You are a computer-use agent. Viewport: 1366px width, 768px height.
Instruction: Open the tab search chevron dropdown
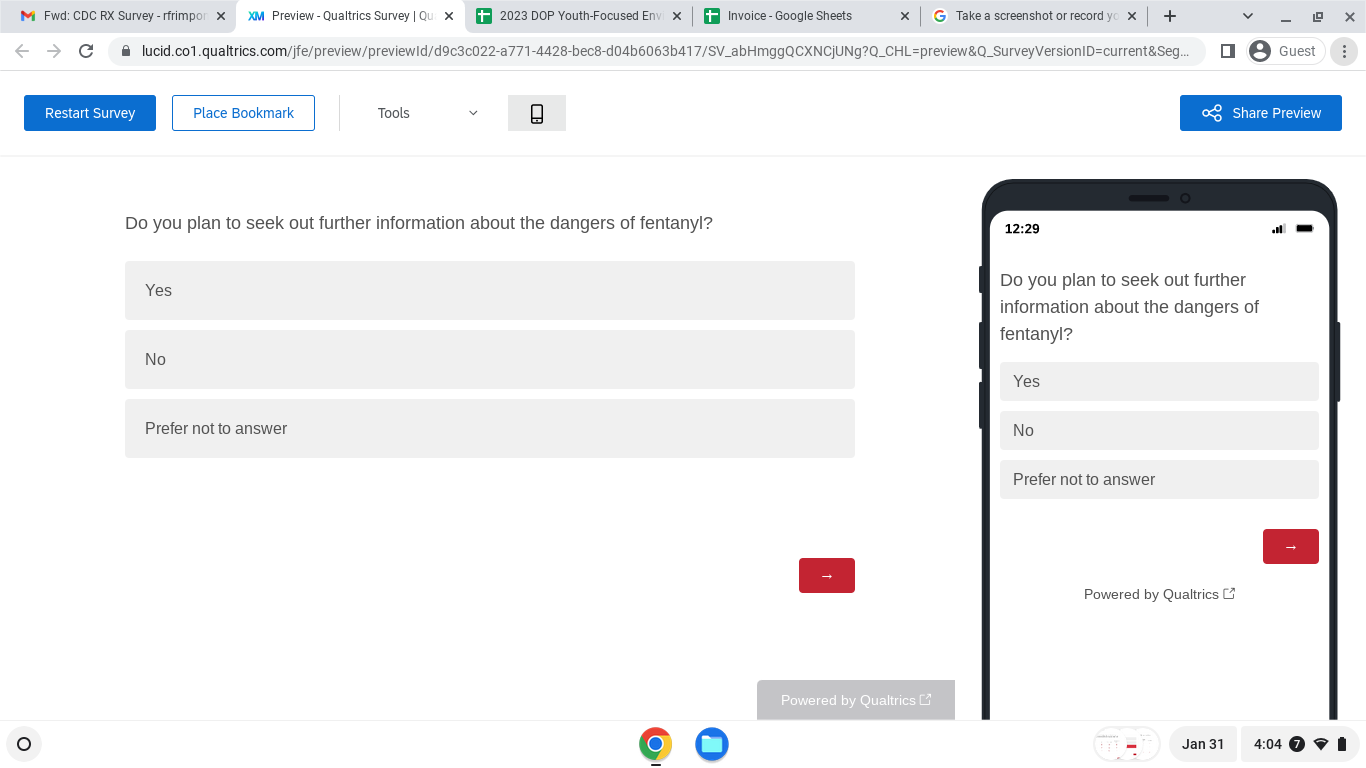point(1247,16)
